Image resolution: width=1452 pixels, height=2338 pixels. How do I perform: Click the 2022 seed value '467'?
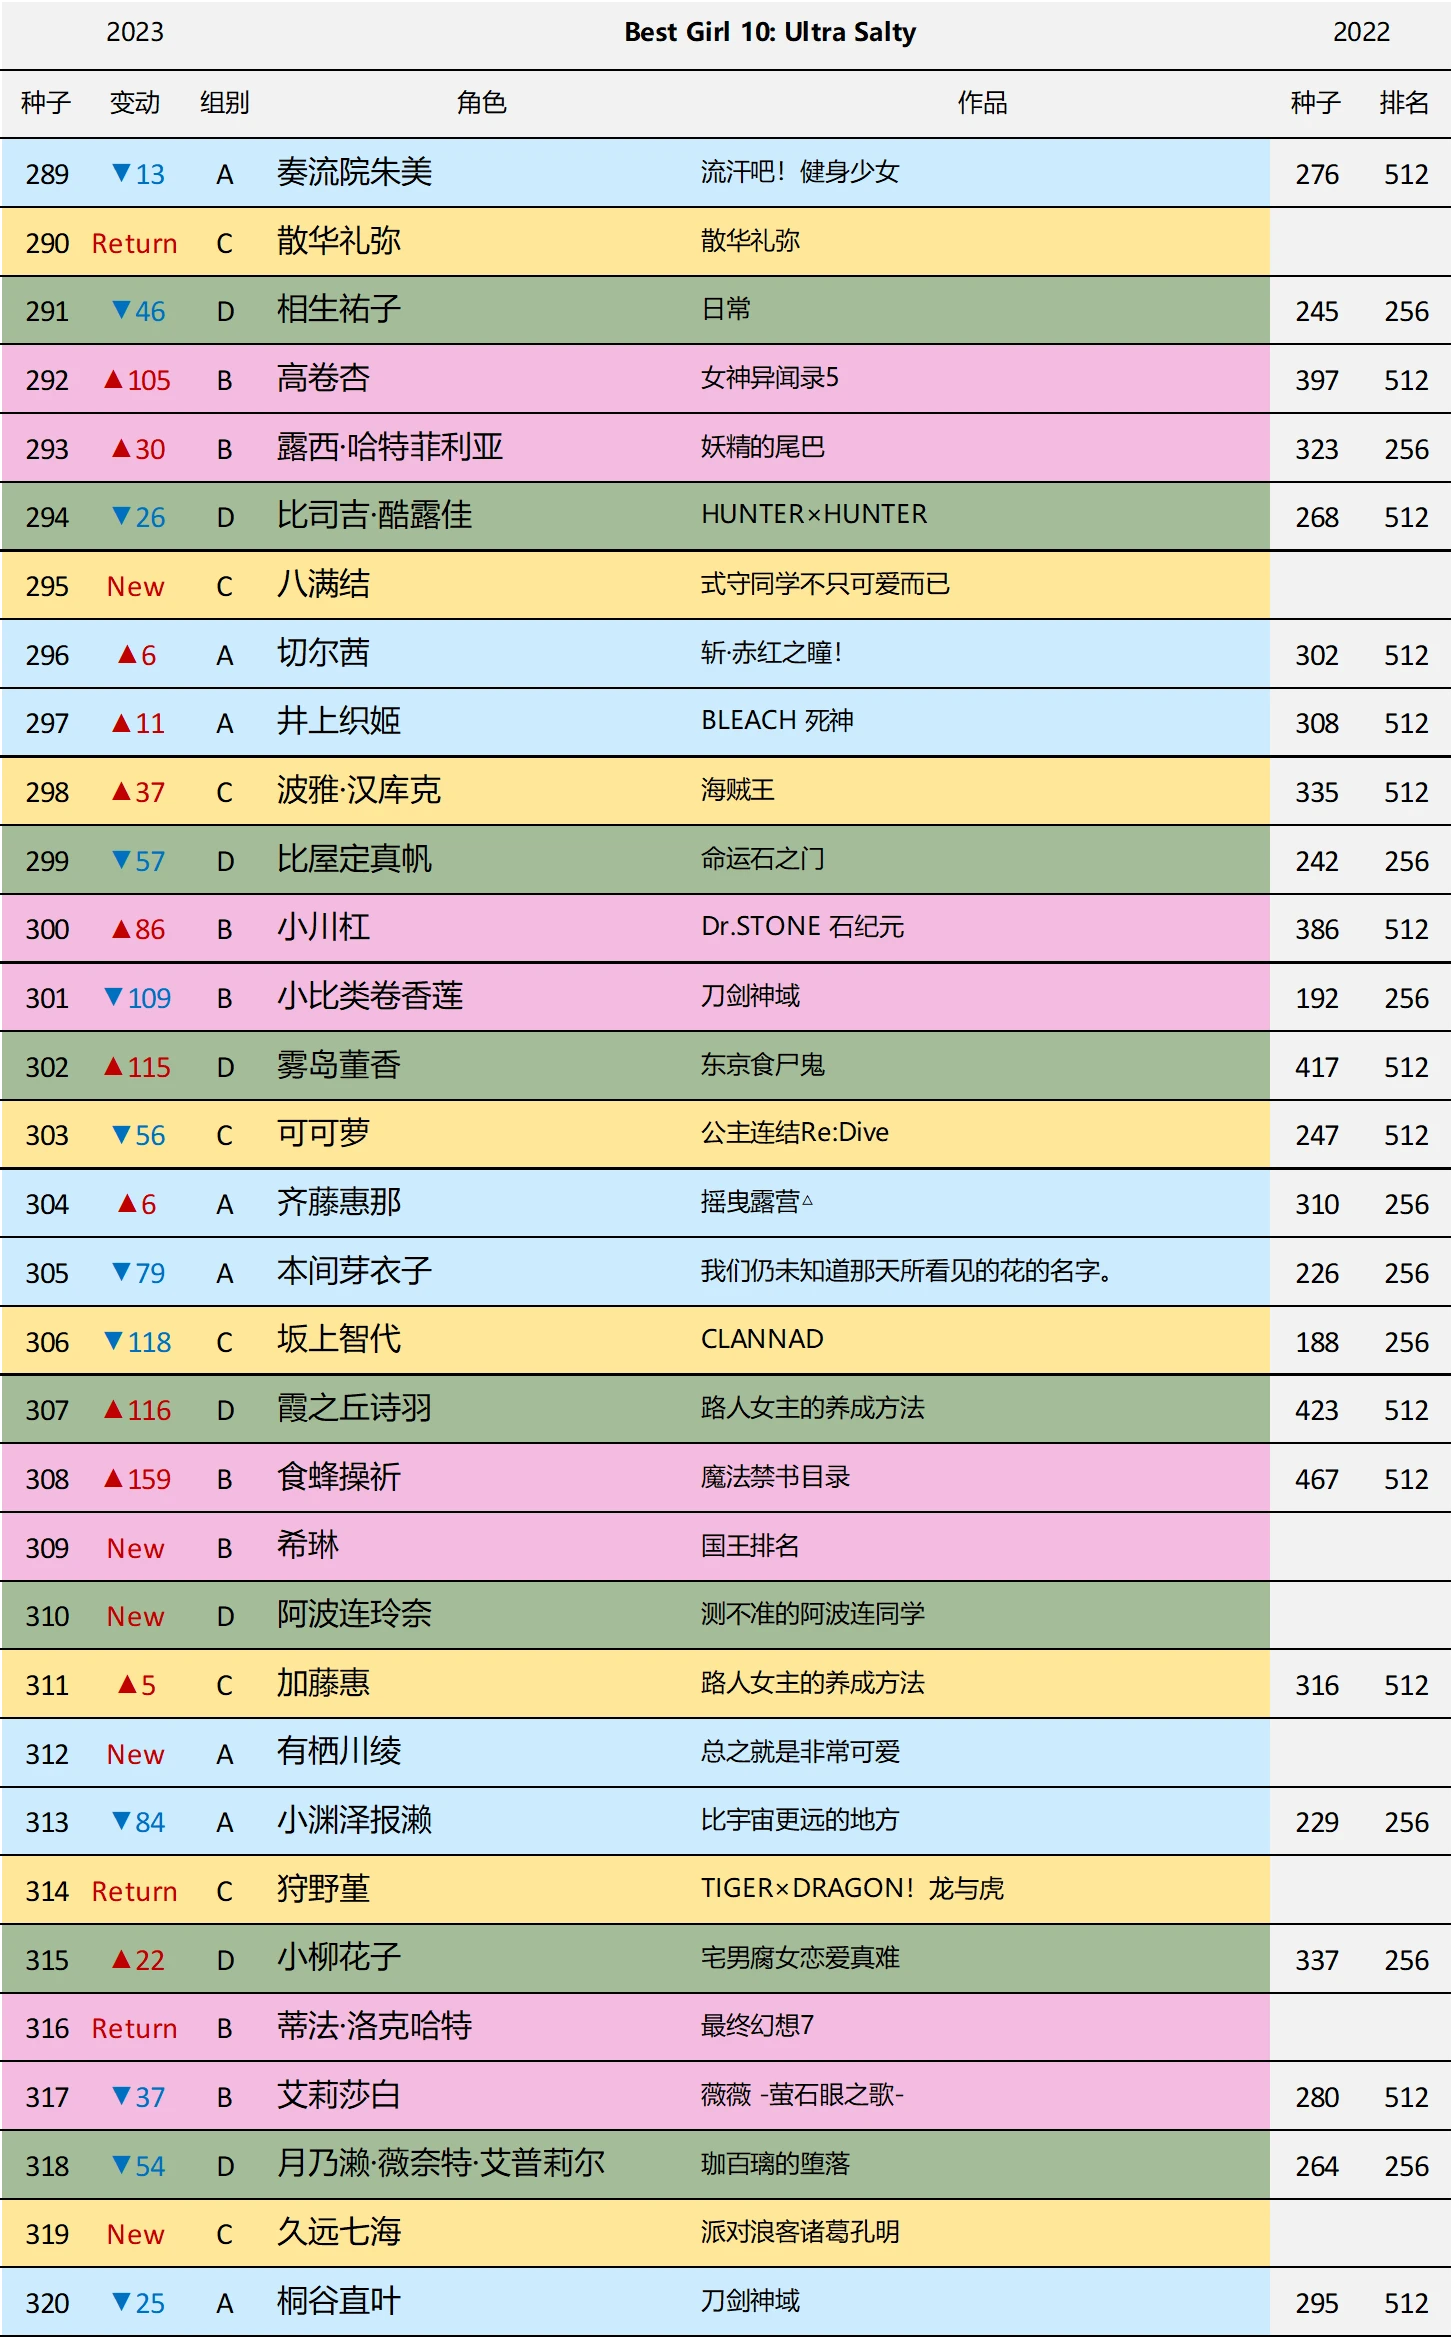[1317, 1479]
